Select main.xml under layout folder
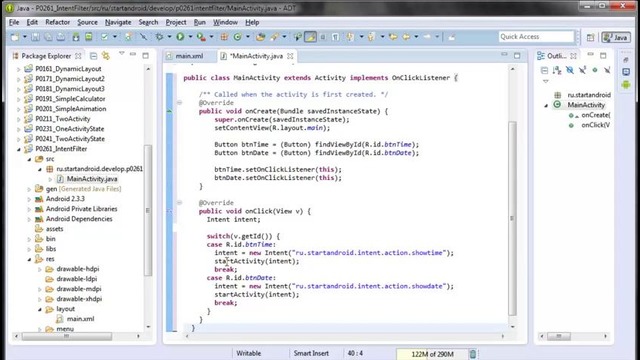This screenshot has height=360, width=640. [x=80, y=319]
